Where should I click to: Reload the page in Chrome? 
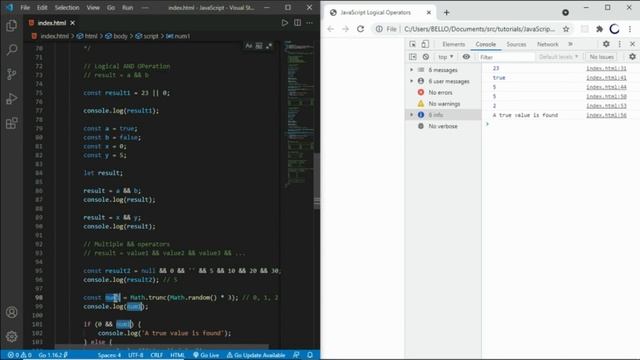(360, 29)
